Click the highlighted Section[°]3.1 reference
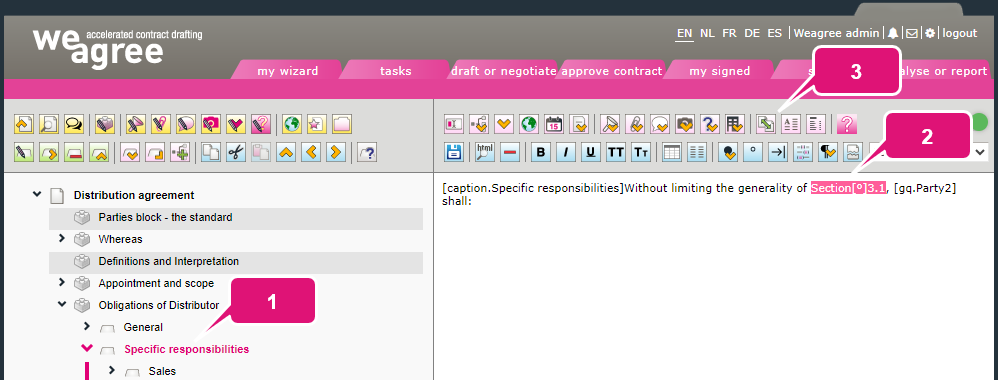The image size is (998, 380). tap(848, 188)
